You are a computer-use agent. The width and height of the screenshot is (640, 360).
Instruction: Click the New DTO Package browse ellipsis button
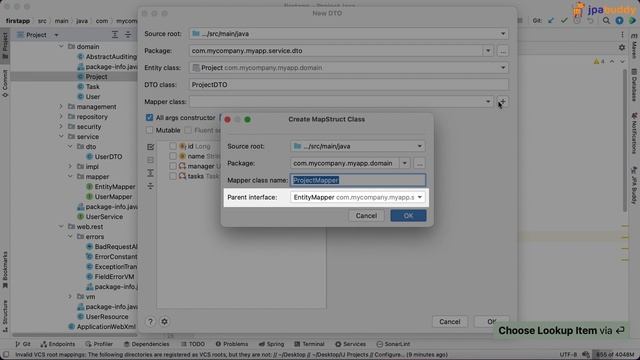(503, 51)
